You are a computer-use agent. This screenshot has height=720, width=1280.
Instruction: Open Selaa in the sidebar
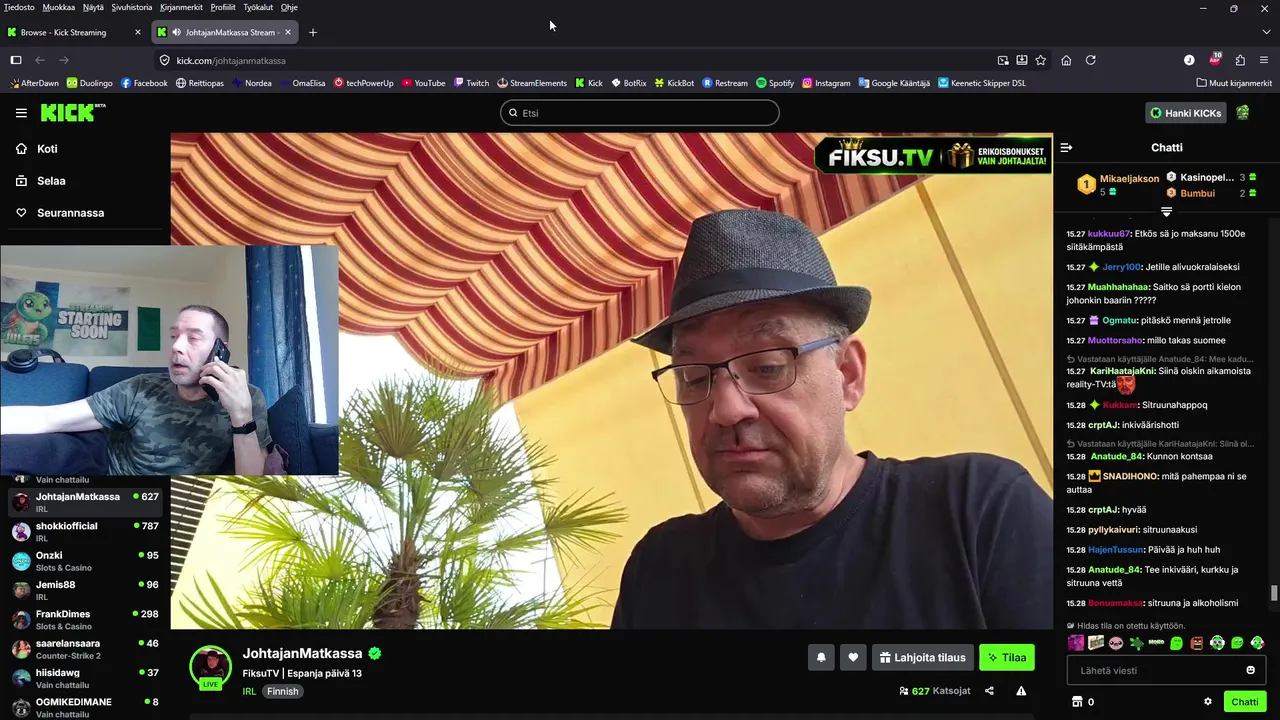coord(41,181)
